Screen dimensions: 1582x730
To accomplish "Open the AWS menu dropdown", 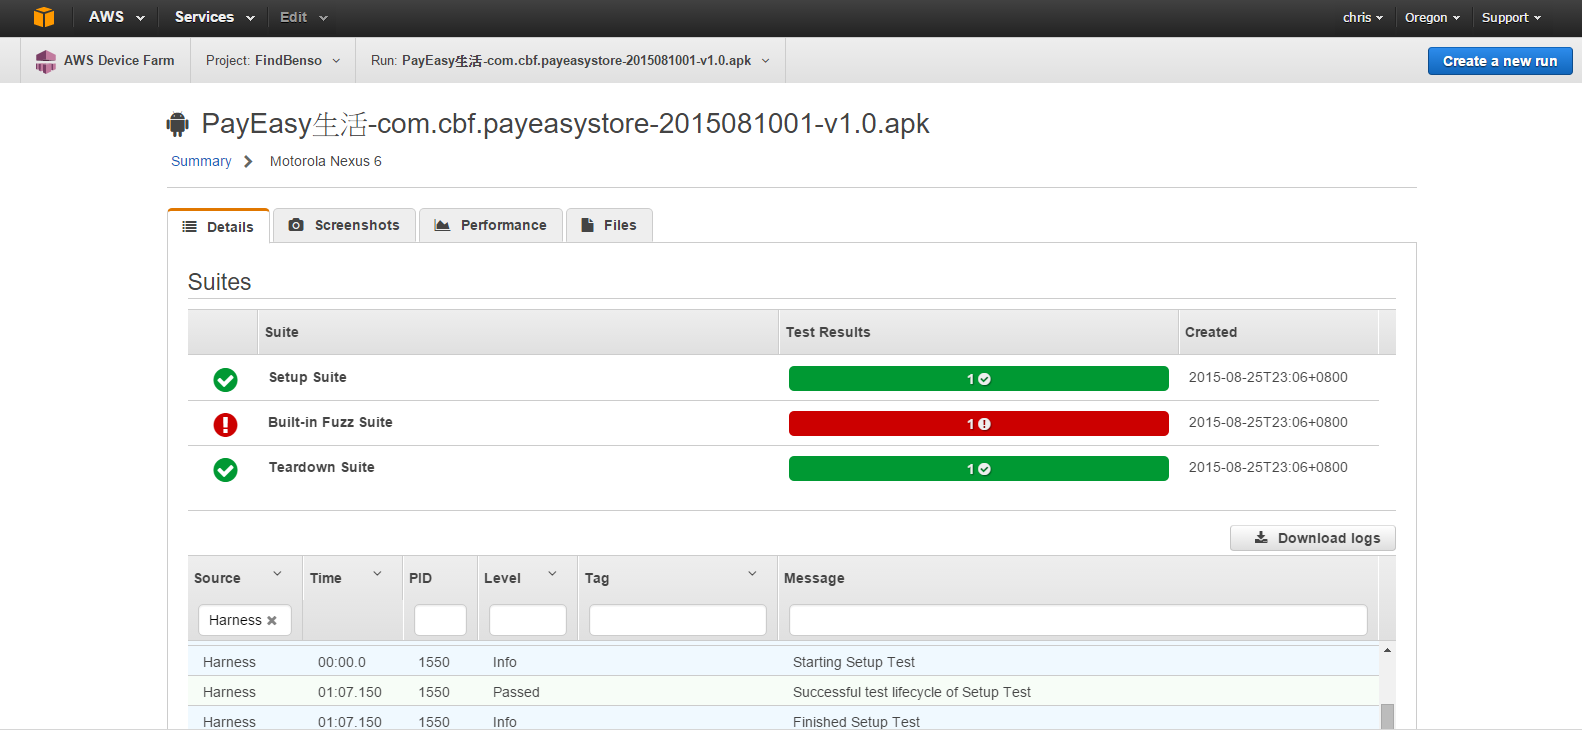I will coord(117,17).
